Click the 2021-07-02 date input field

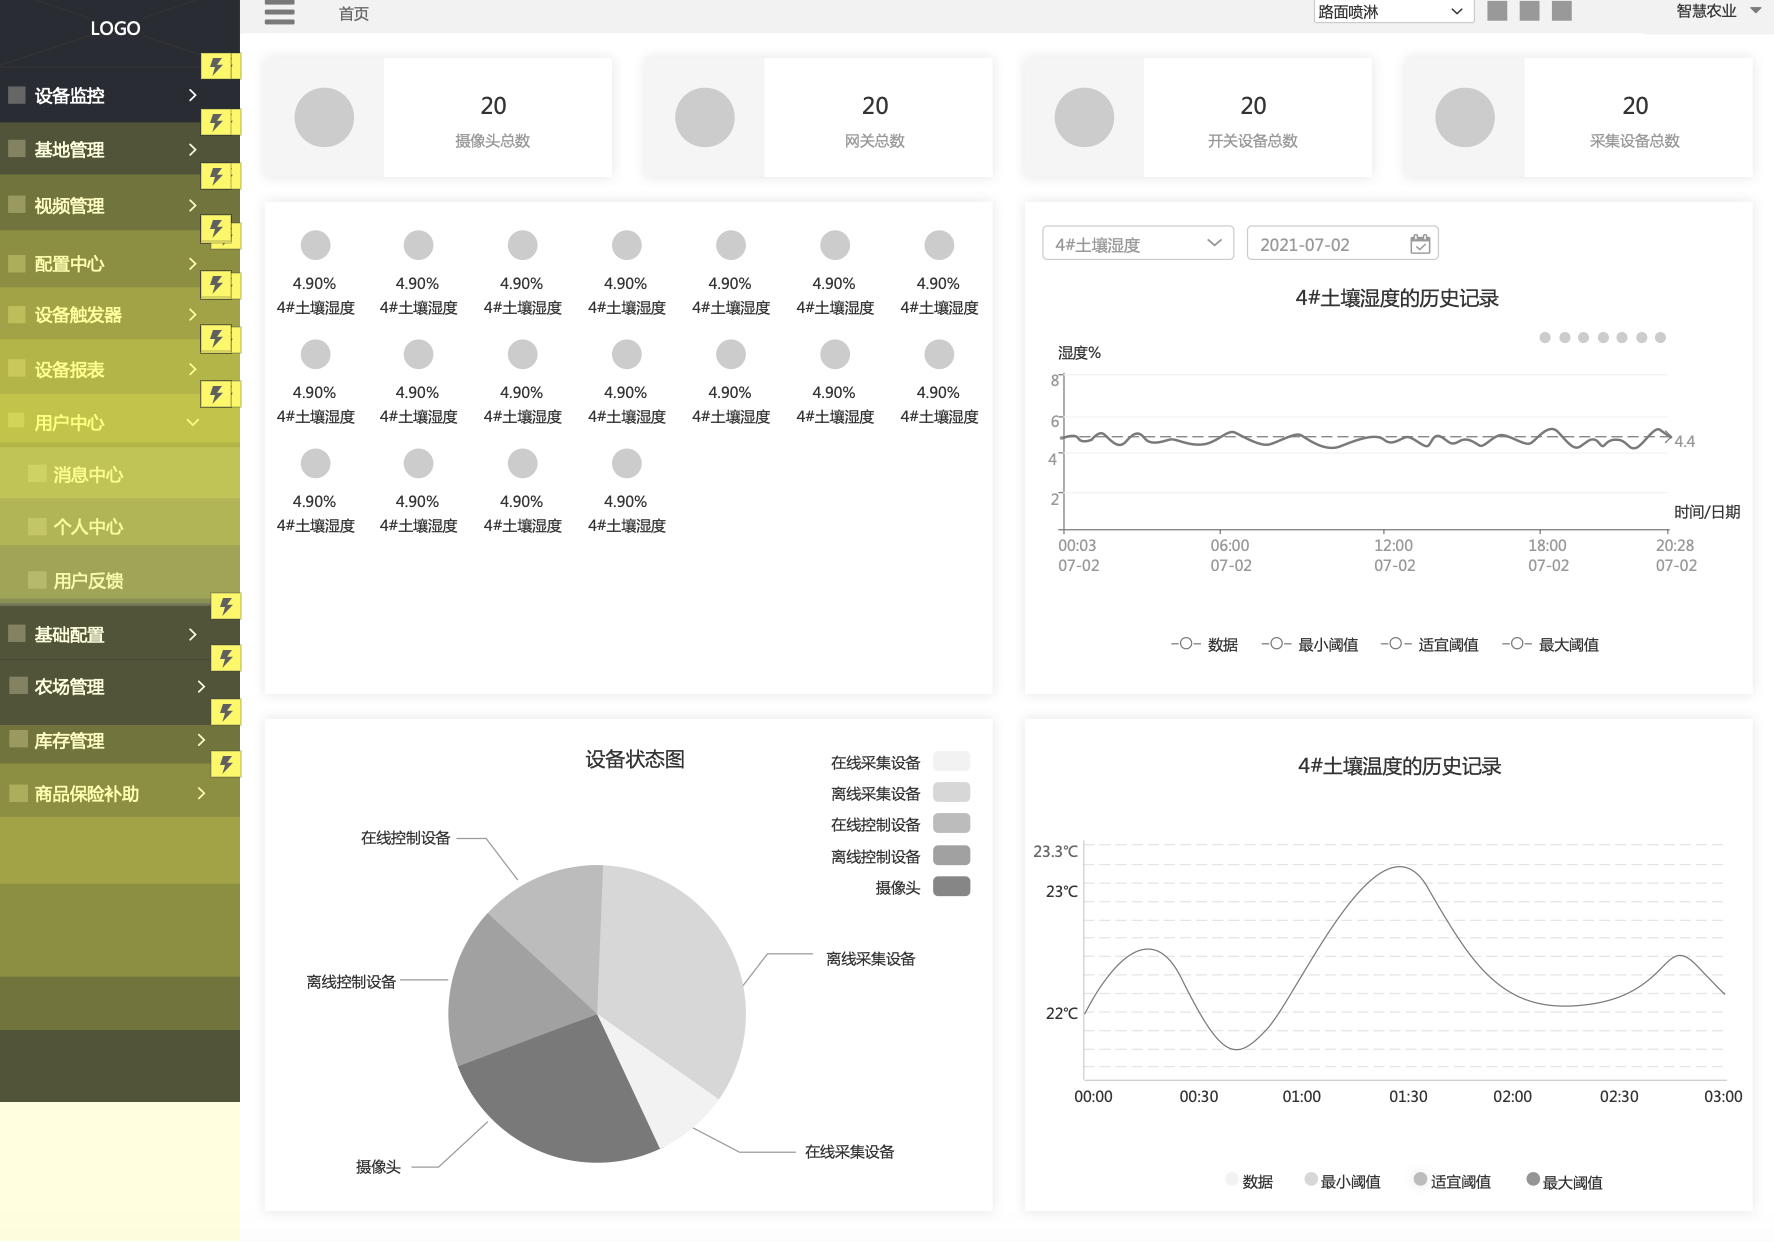point(1342,244)
